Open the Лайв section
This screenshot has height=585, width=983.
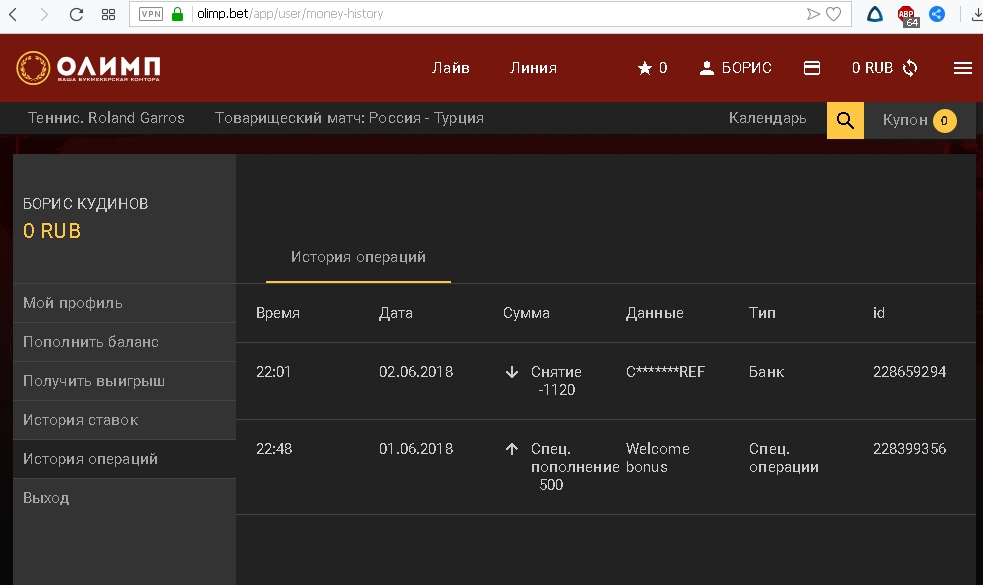(x=450, y=68)
